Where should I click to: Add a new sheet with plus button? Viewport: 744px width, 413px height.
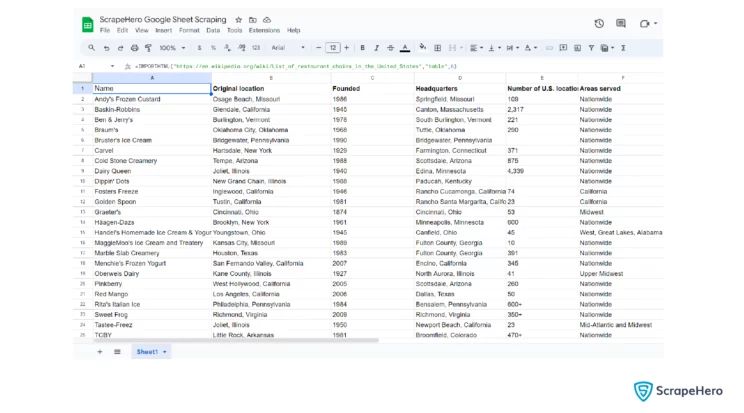tap(100, 352)
